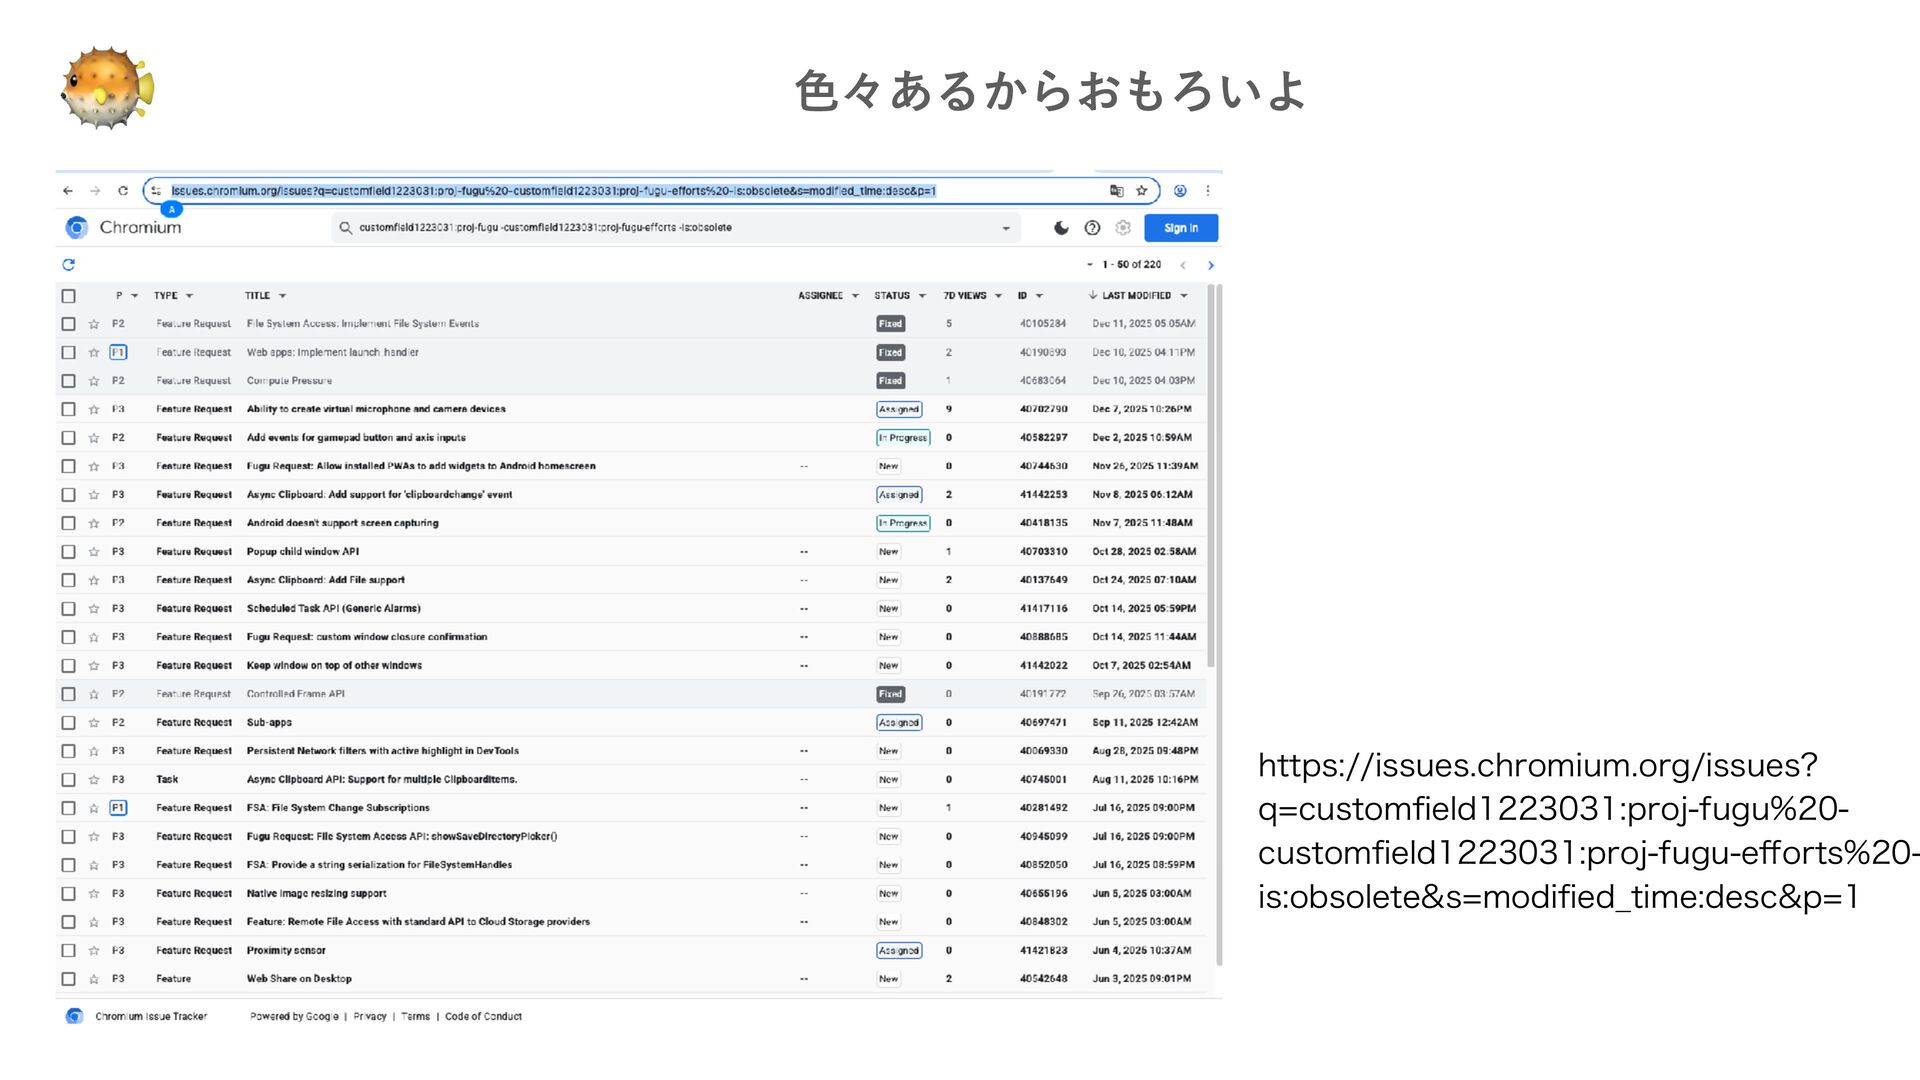The image size is (1920, 1080).
Task: Go to next page of results arrow
Action: (1211, 265)
